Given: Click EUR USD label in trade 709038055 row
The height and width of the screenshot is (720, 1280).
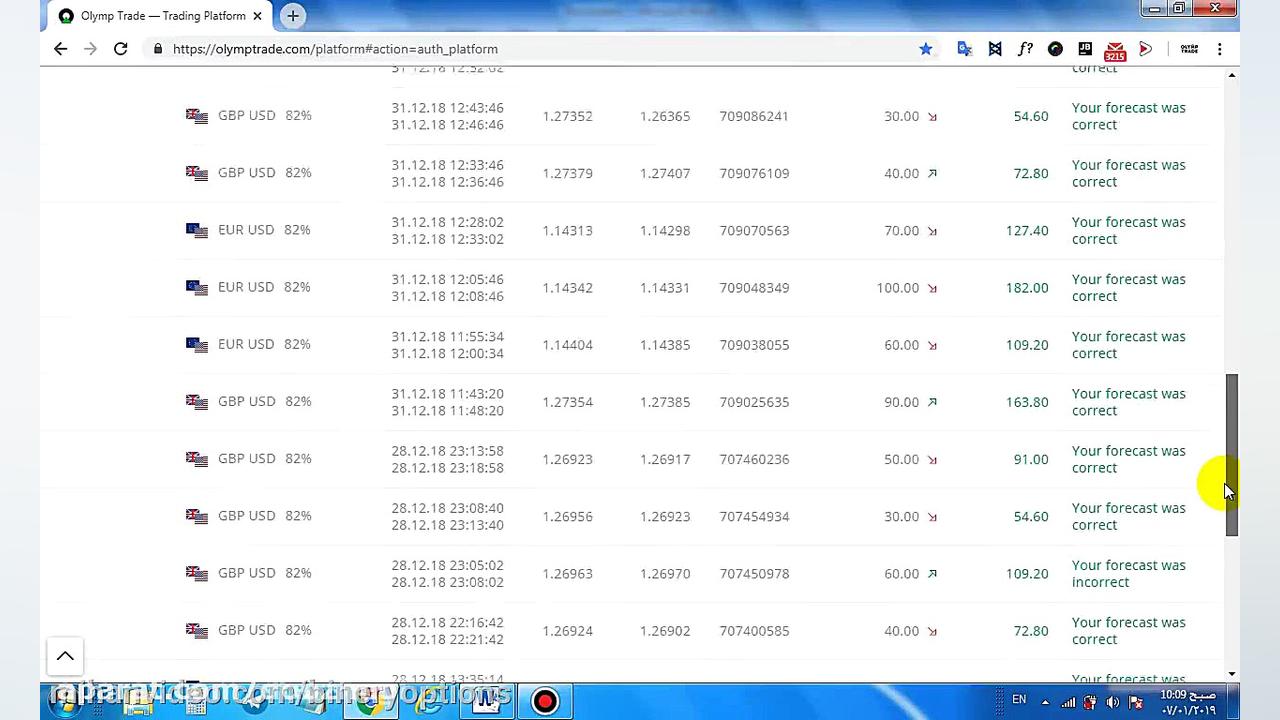Looking at the screenshot, I should (x=246, y=344).
